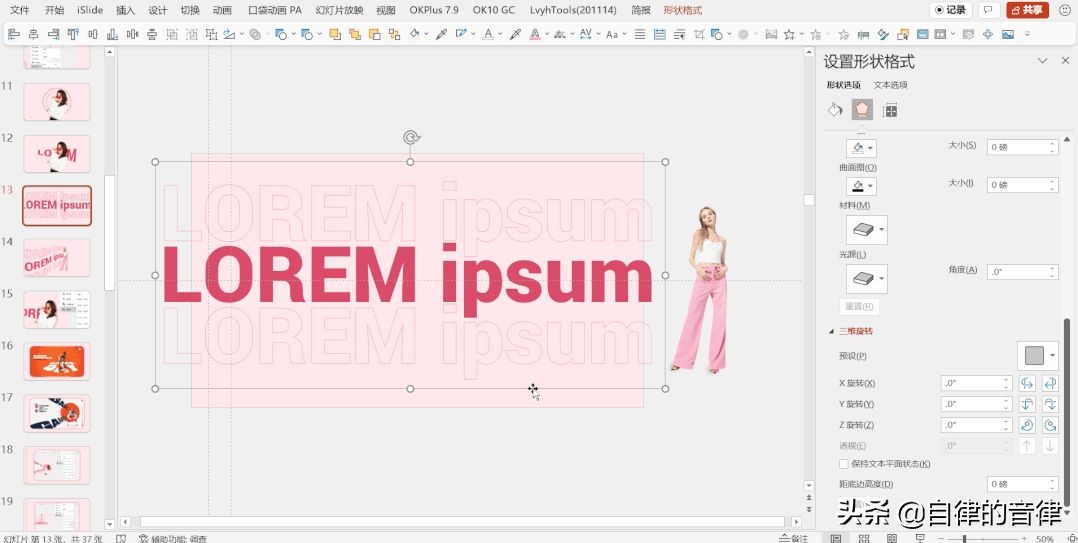
Task: Open the iSlide tab
Action: point(89,10)
